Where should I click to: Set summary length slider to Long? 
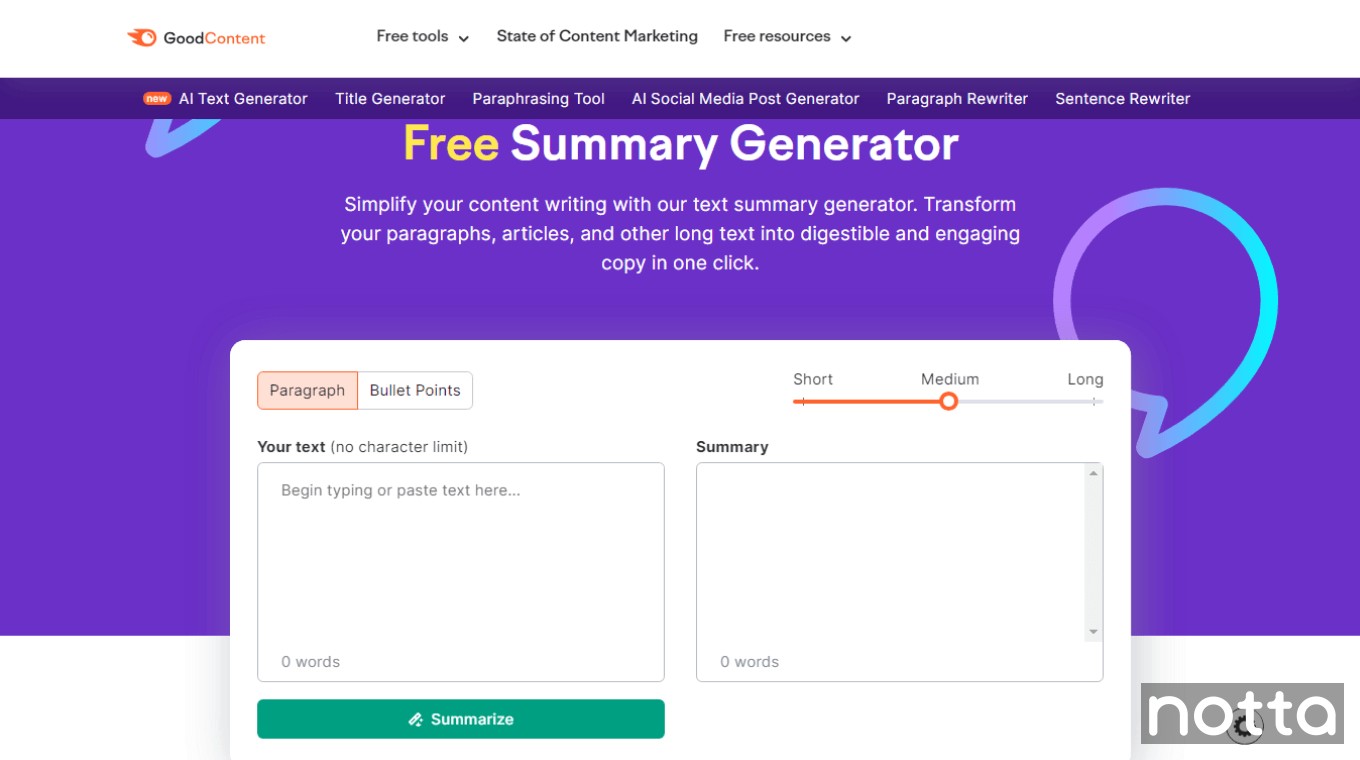pyautogui.click(x=1092, y=401)
